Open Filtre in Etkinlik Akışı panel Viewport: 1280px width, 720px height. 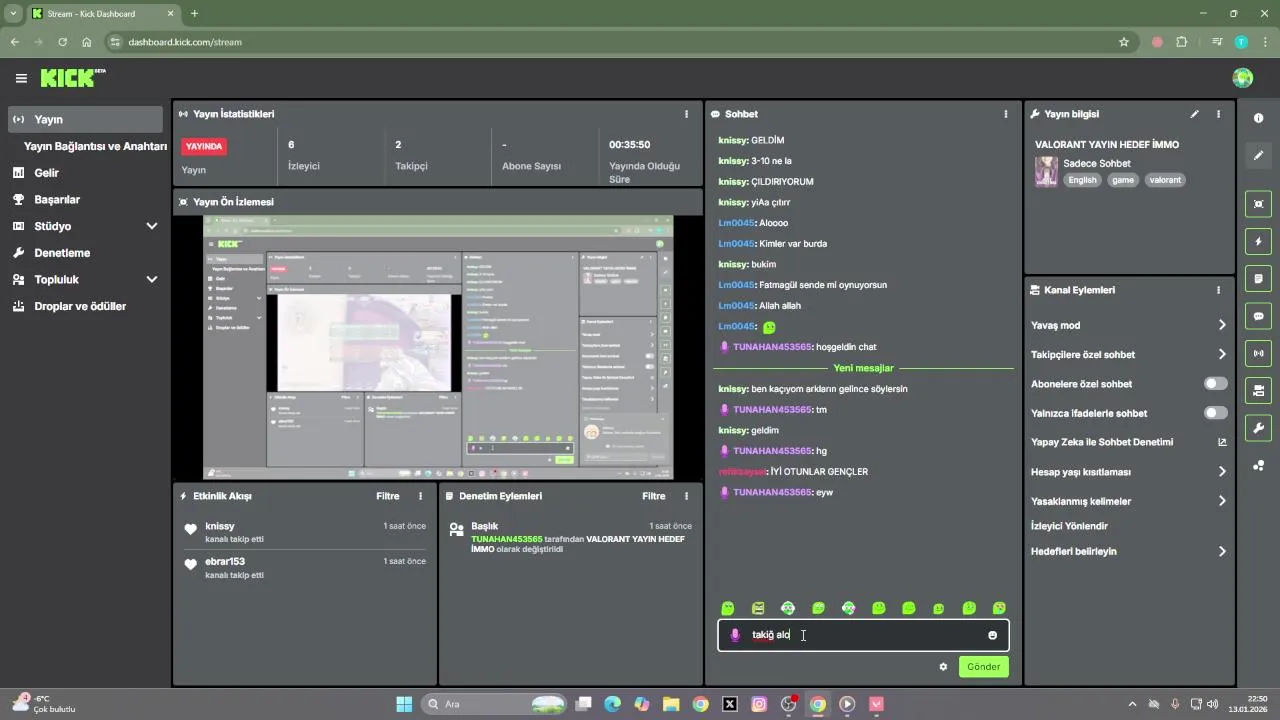point(387,496)
